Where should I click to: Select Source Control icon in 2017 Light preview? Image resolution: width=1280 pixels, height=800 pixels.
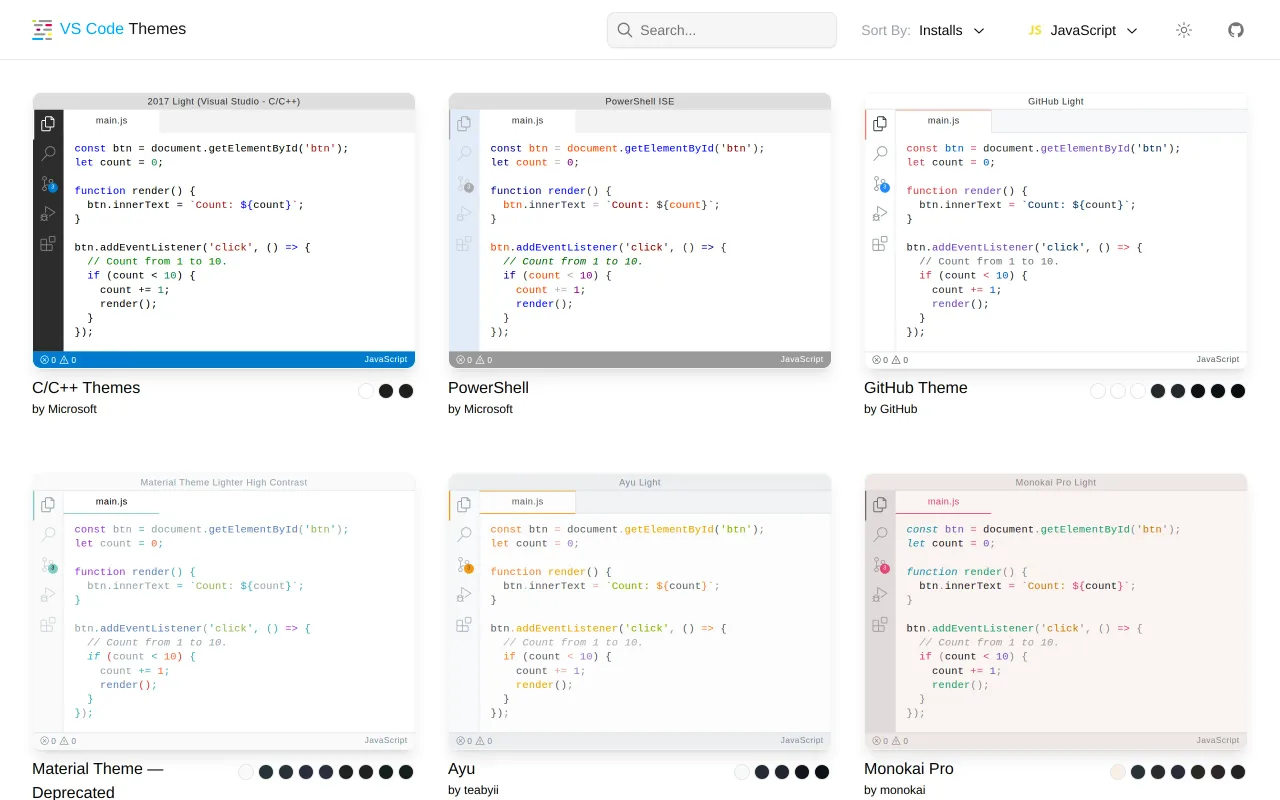pyautogui.click(x=48, y=184)
